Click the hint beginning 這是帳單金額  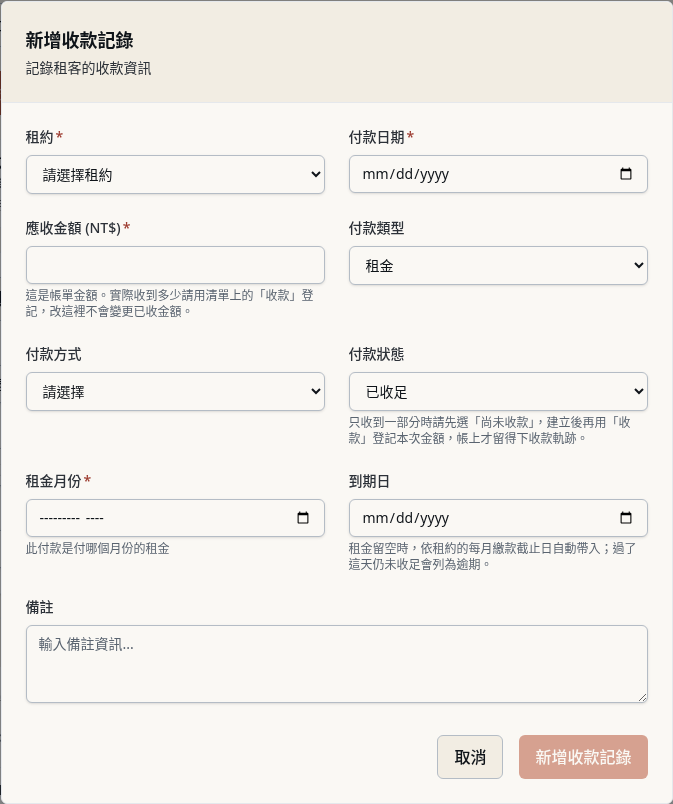click(170, 303)
